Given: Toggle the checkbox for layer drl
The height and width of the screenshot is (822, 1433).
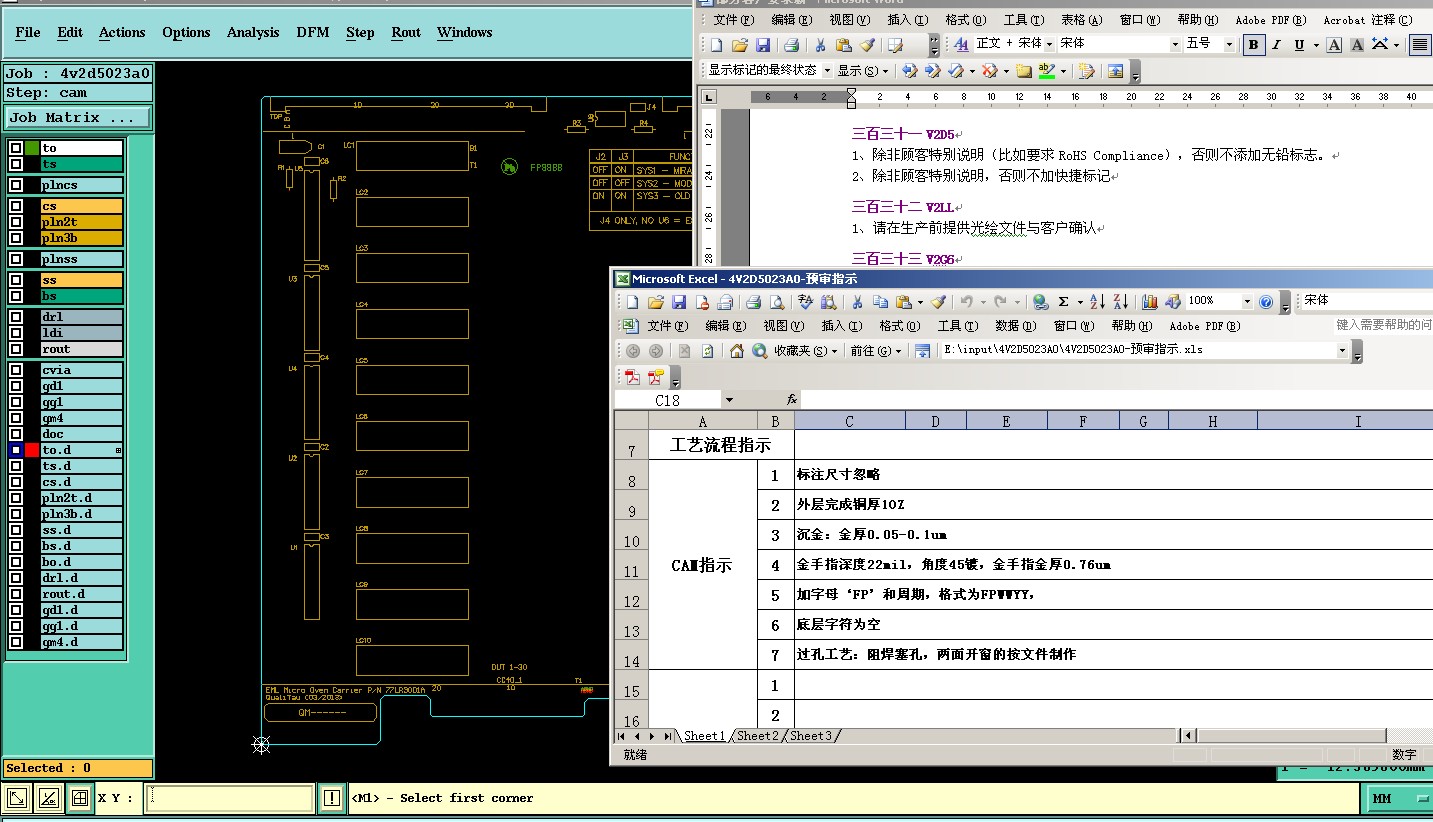Looking at the screenshot, I should click(x=16, y=317).
